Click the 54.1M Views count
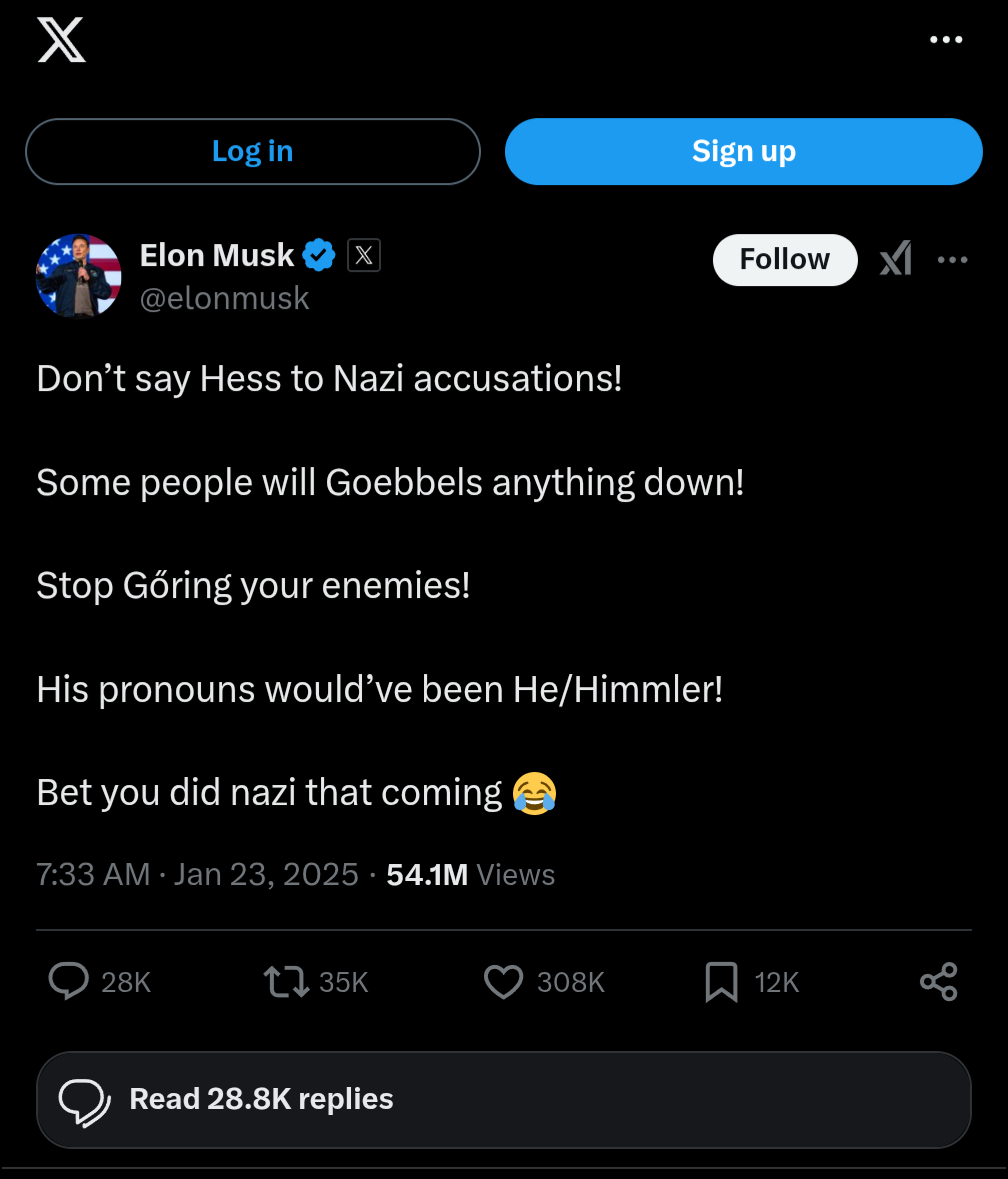This screenshot has width=1008, height=1179. tap(470, 875)
